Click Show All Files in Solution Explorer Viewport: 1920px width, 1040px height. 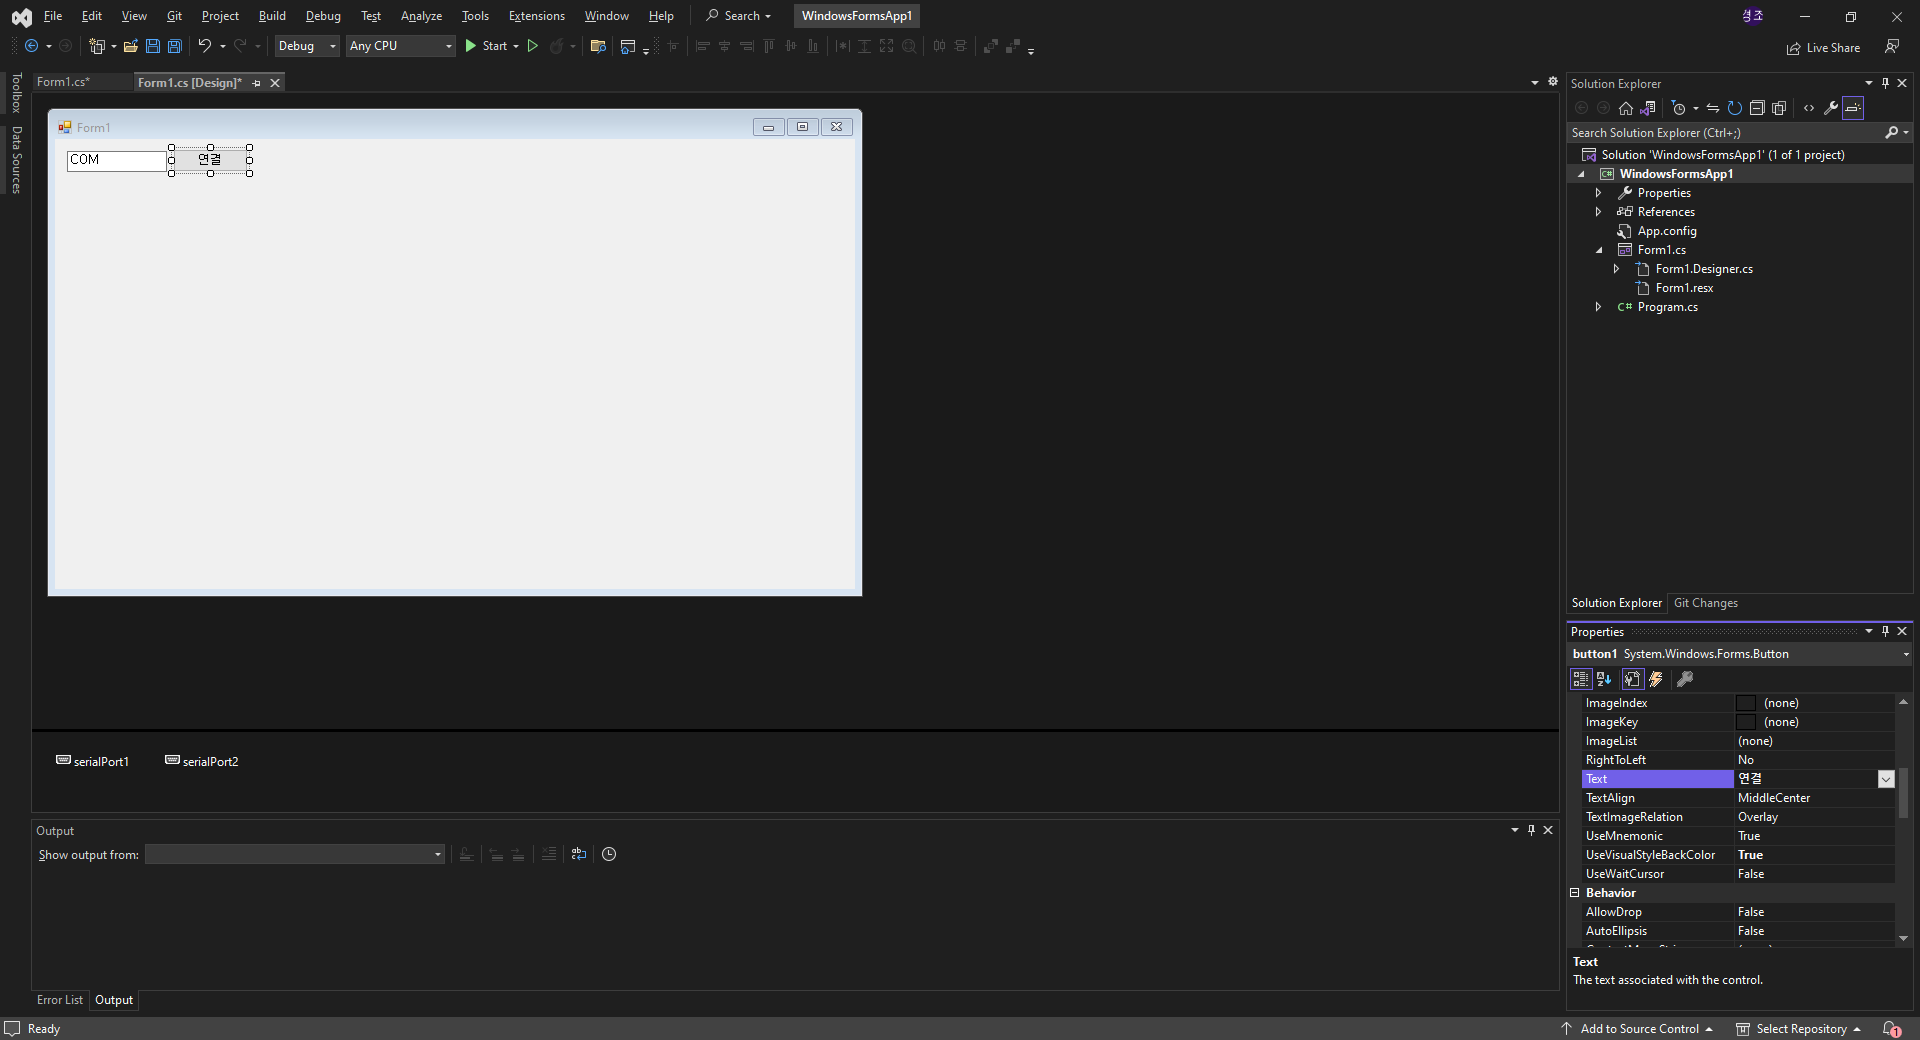[1779, 108]
